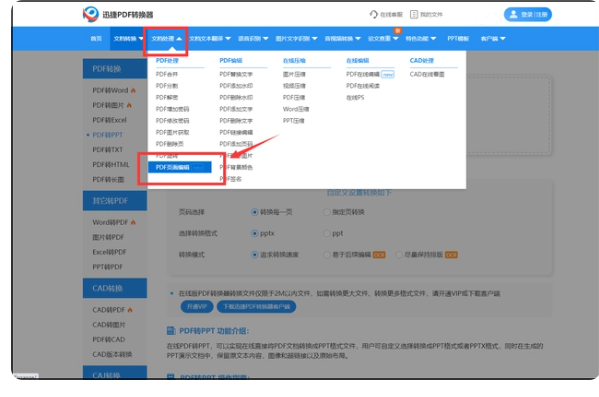
Task: Open PDF转TXT in the left sidebar
Action: tap(108, 150)
